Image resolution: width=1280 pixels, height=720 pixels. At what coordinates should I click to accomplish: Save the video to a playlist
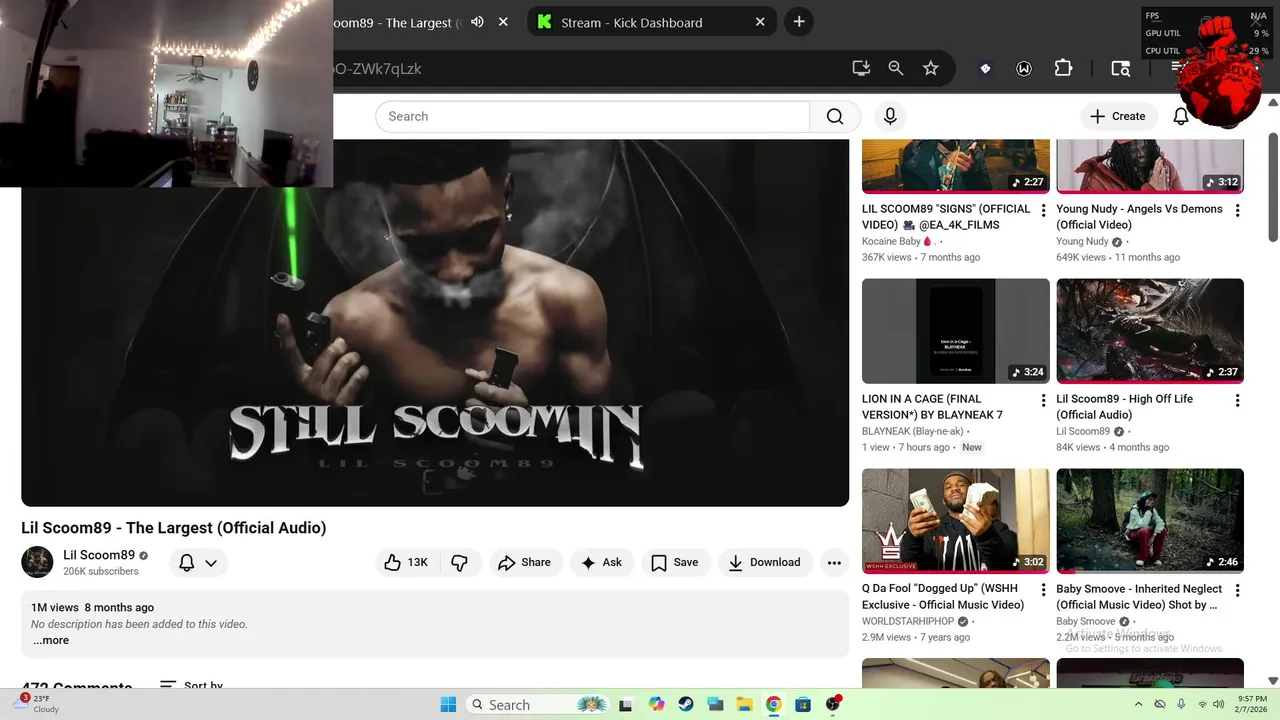tap(675, 562)
